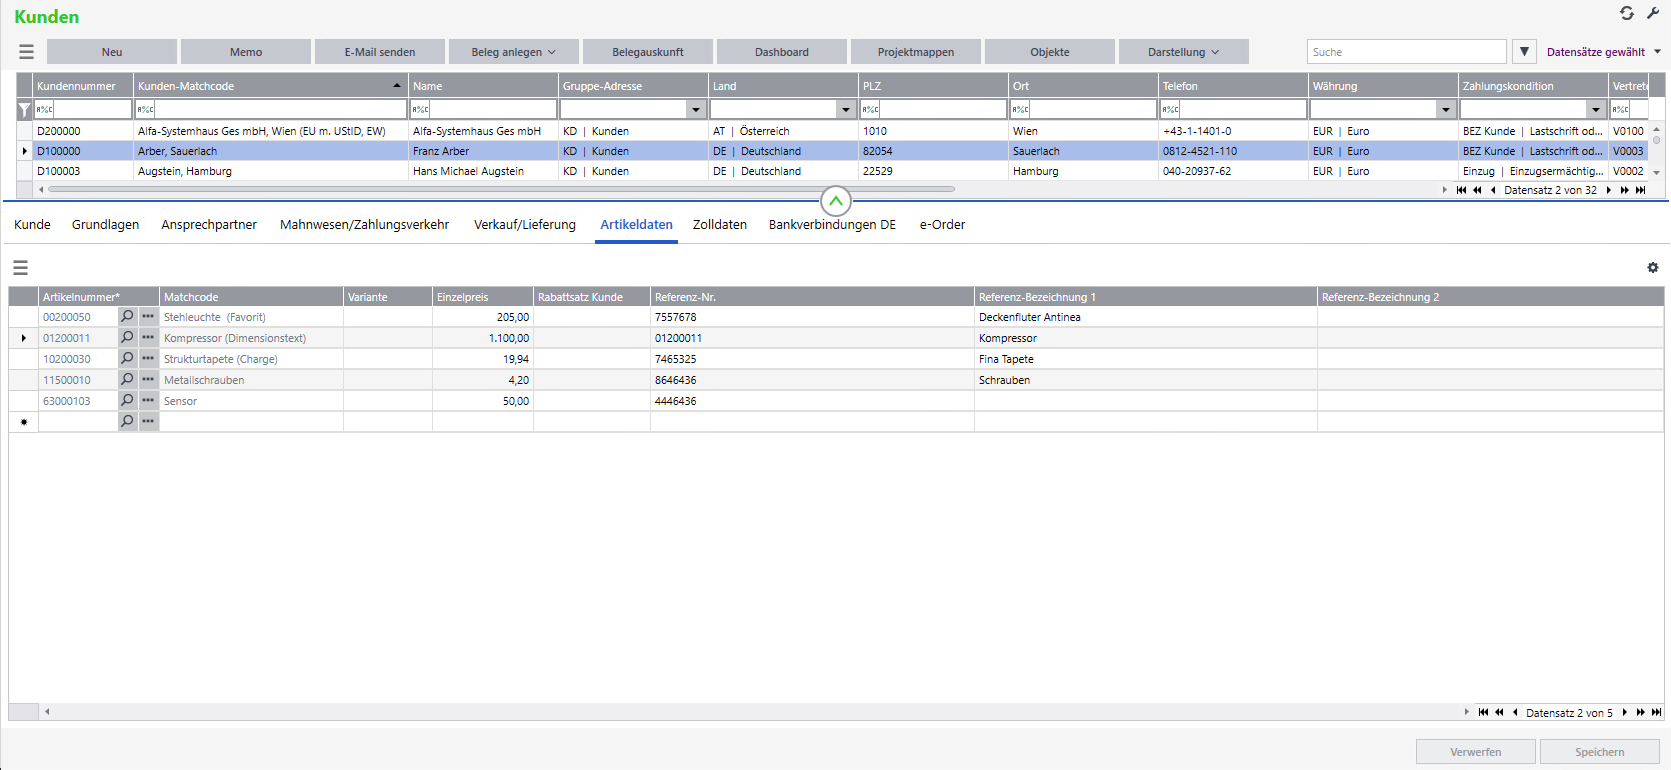Open the Mahnwesen/Zahlungsverkehr tab
The image size is (1671, 770).
pyautogui.click(x=364, y=225)
